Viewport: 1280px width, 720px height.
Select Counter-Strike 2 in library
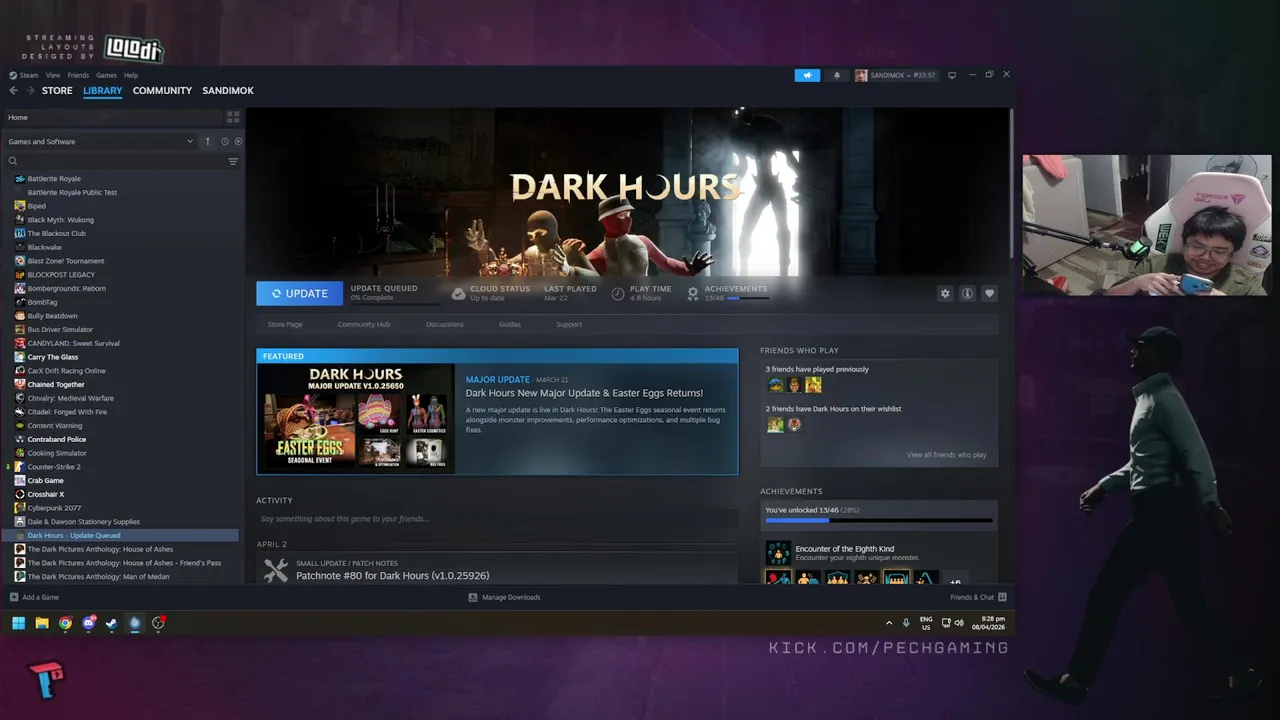click(x=54, y=467)
